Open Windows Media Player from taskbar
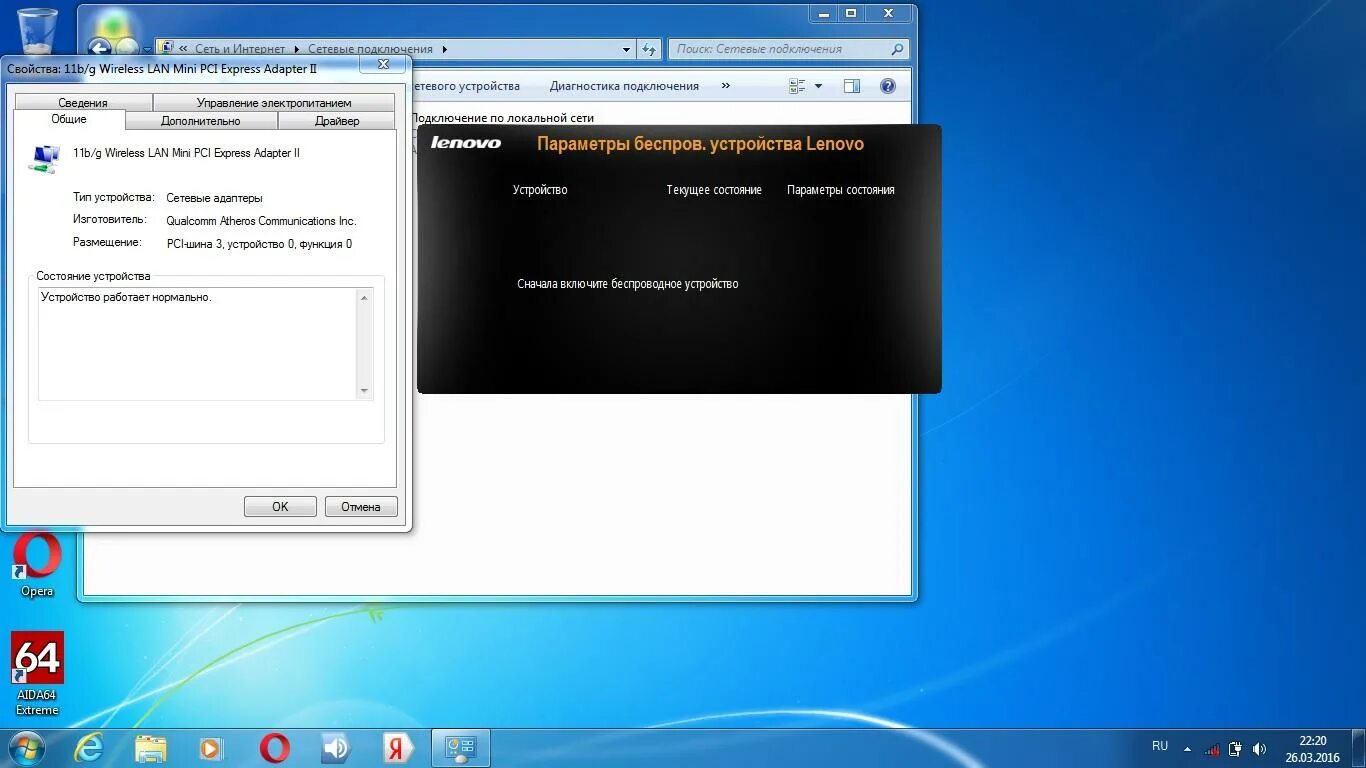 (211, 748)
